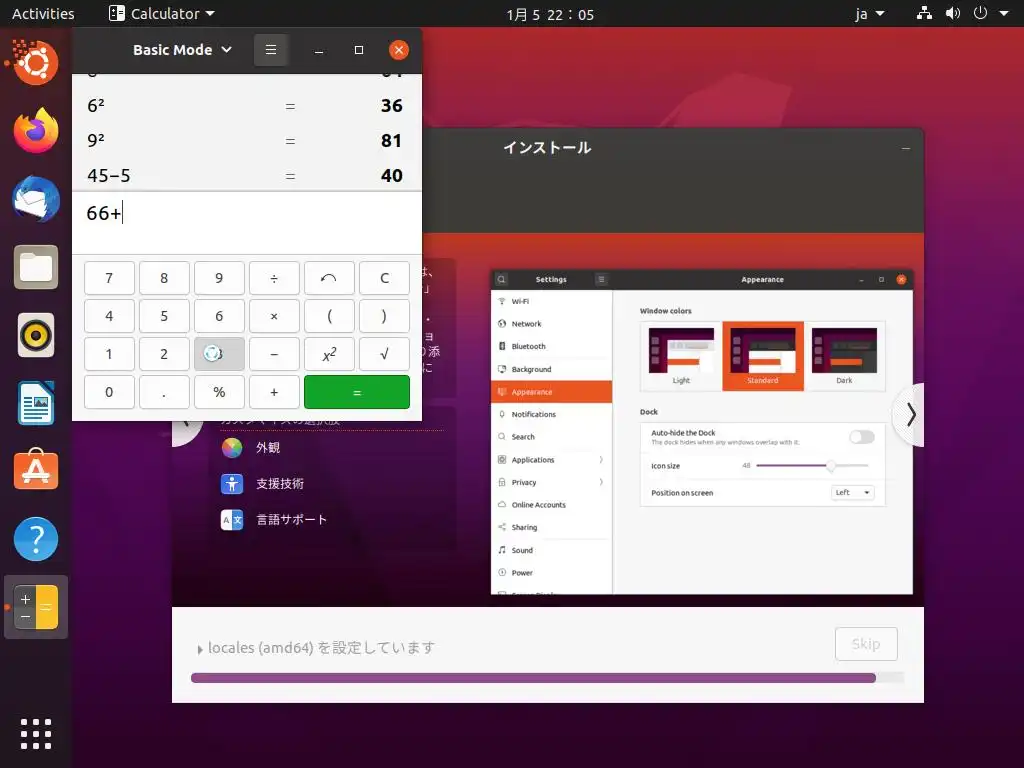Open Help from the dock
The height and width of the screenshot is (768, 1024).
36,539
